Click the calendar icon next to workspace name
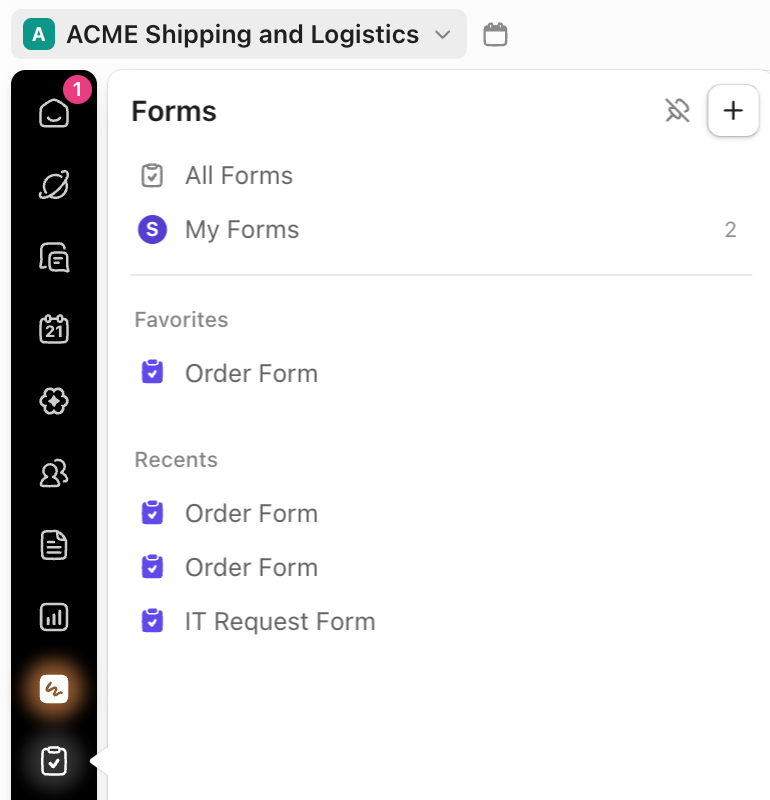 [x=496, y=33]
